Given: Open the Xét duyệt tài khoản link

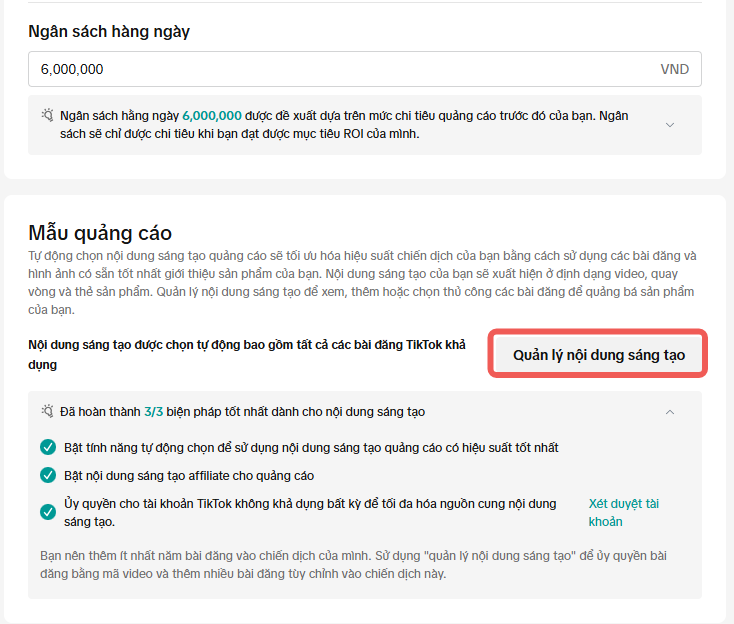Looking at the screenshot, I should 624,513.
